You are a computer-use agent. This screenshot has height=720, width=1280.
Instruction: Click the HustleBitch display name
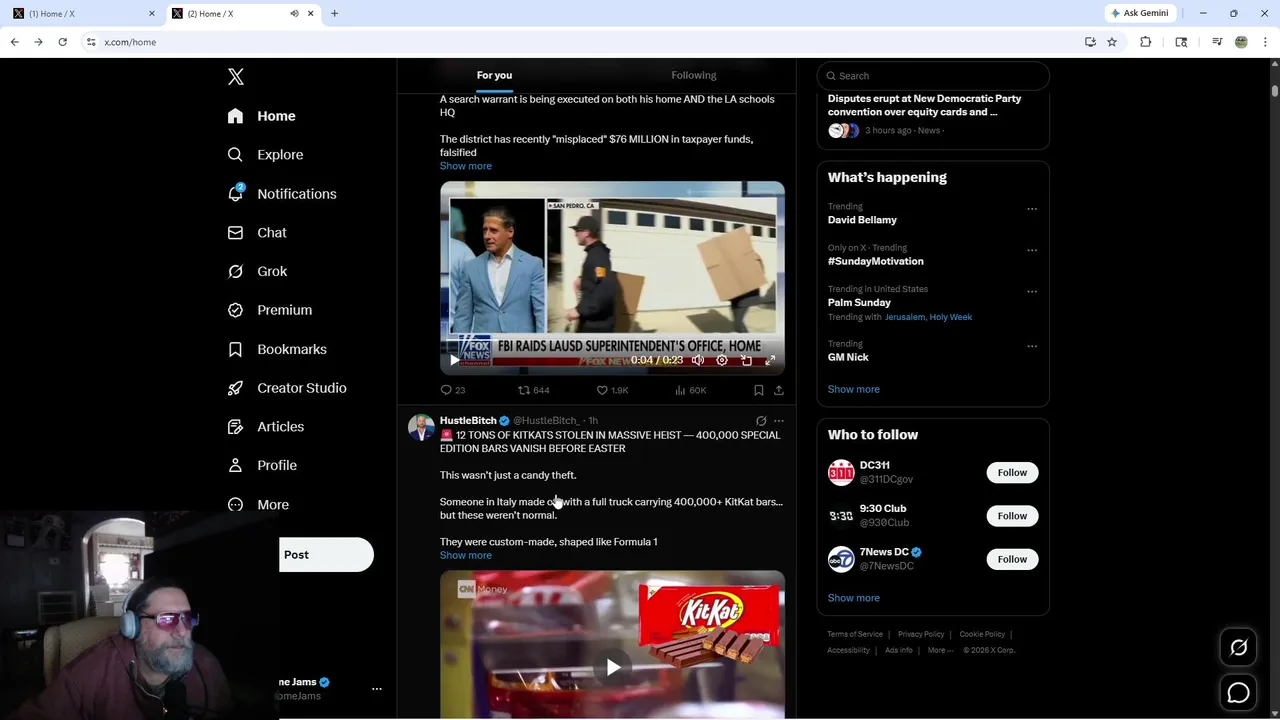pos(468,421)
